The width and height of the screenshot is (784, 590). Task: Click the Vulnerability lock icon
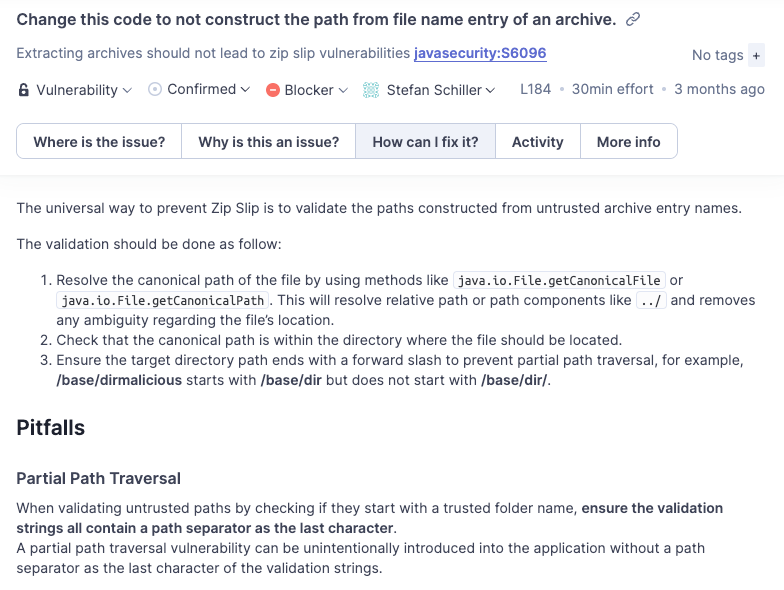click(x=24, y=90)
